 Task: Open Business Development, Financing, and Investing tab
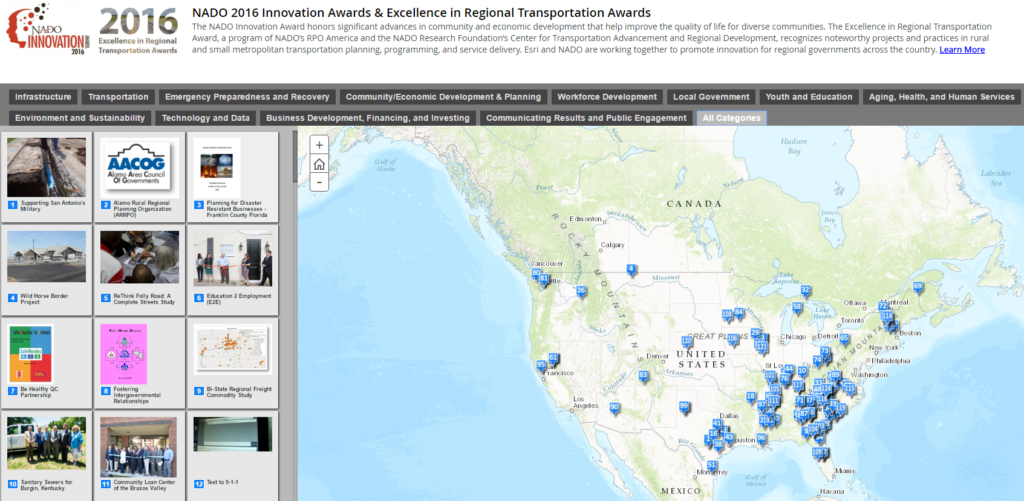[368, 118]
